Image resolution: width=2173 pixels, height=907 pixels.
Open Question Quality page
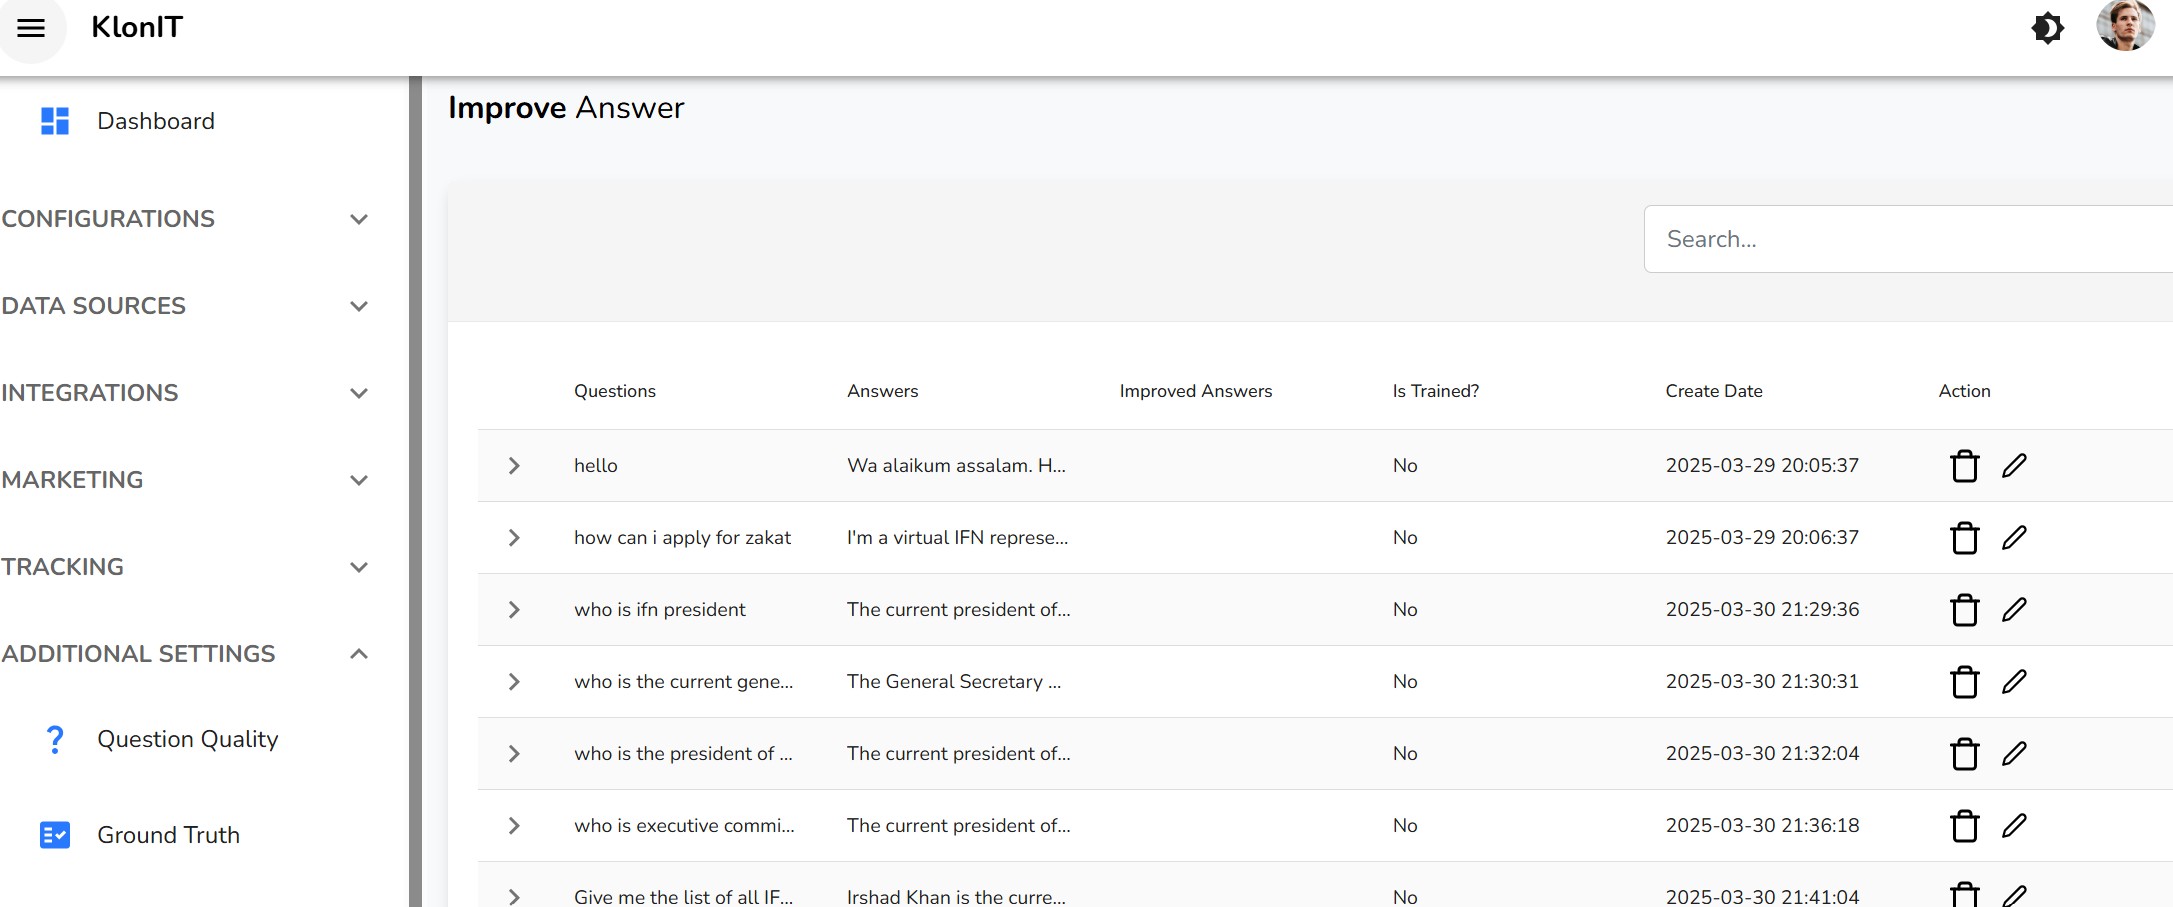(187, 739)
